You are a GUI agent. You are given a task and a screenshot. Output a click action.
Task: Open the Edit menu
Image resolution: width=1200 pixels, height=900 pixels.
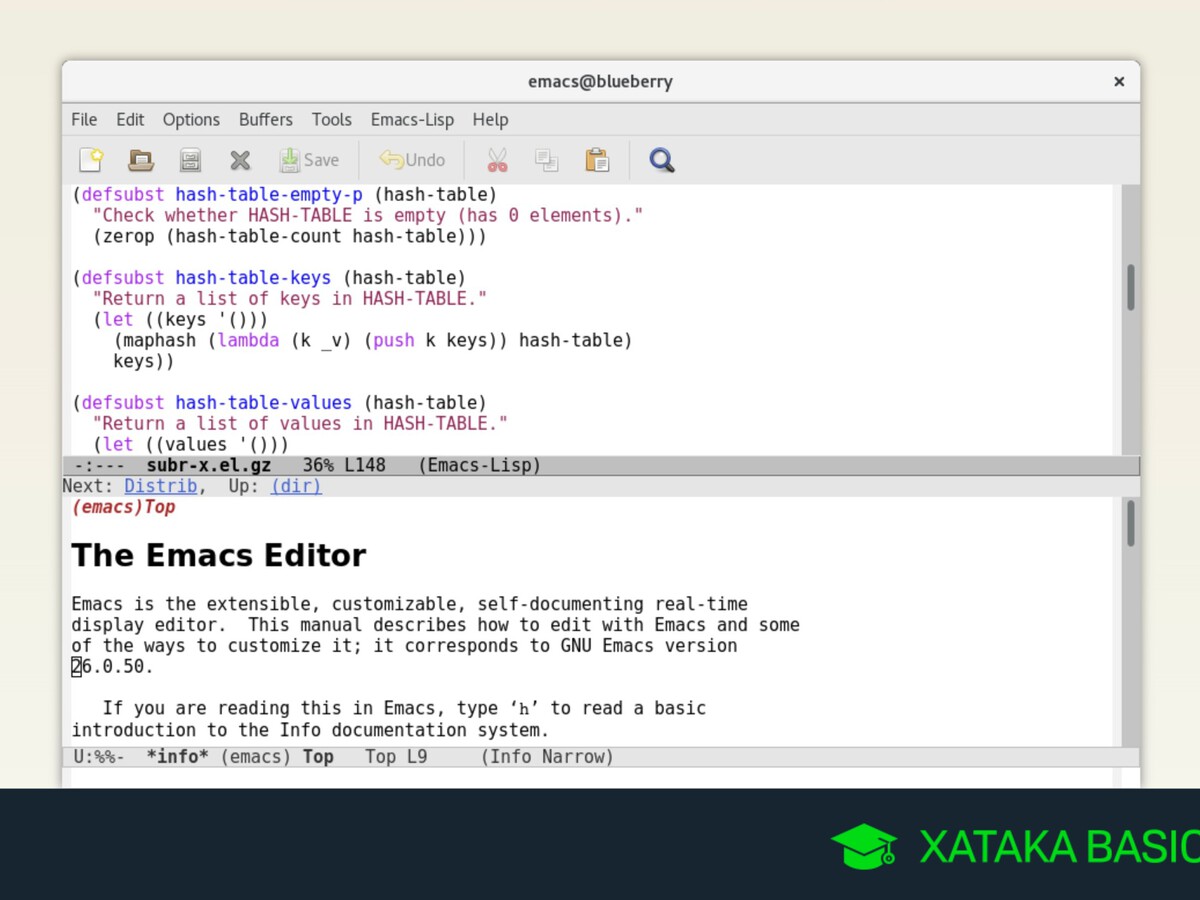point(130,120)
